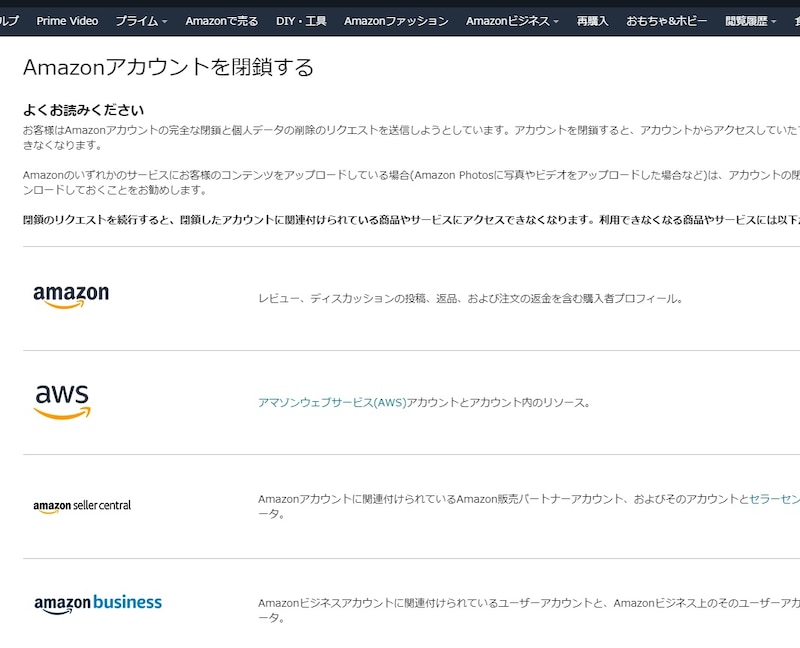Click the bold 閉鎖のリクエストを続行すると paragraph
Viewport: 800px width, 648px height.
point(411,220)
